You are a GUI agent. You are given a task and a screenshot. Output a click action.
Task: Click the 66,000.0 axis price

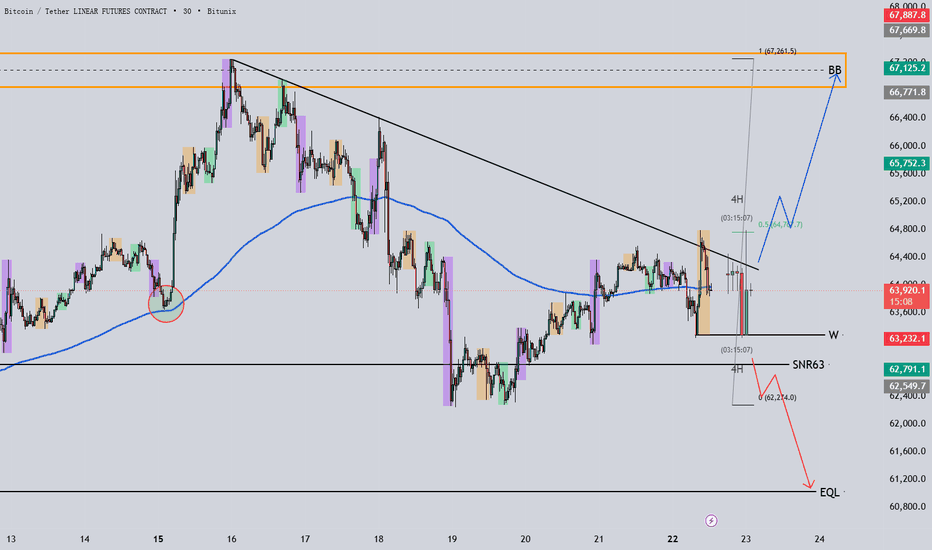(908, 146)
